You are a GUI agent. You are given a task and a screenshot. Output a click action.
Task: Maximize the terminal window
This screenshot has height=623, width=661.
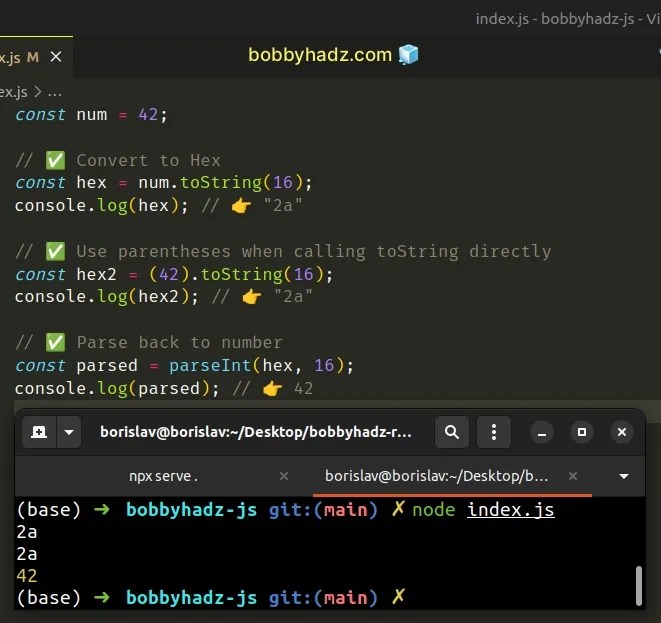pyautogui.click(x=582, y=432)
